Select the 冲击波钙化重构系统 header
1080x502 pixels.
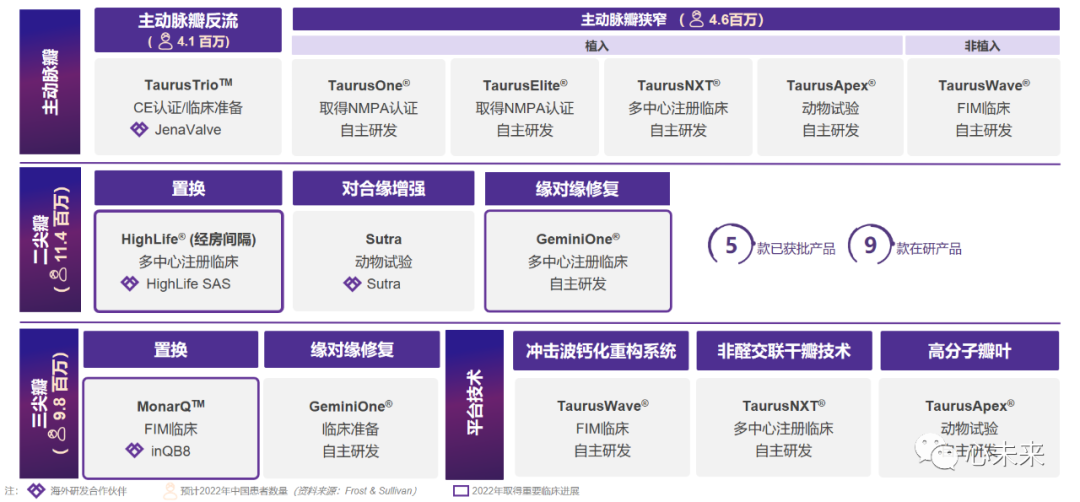[x=601, y=351]
